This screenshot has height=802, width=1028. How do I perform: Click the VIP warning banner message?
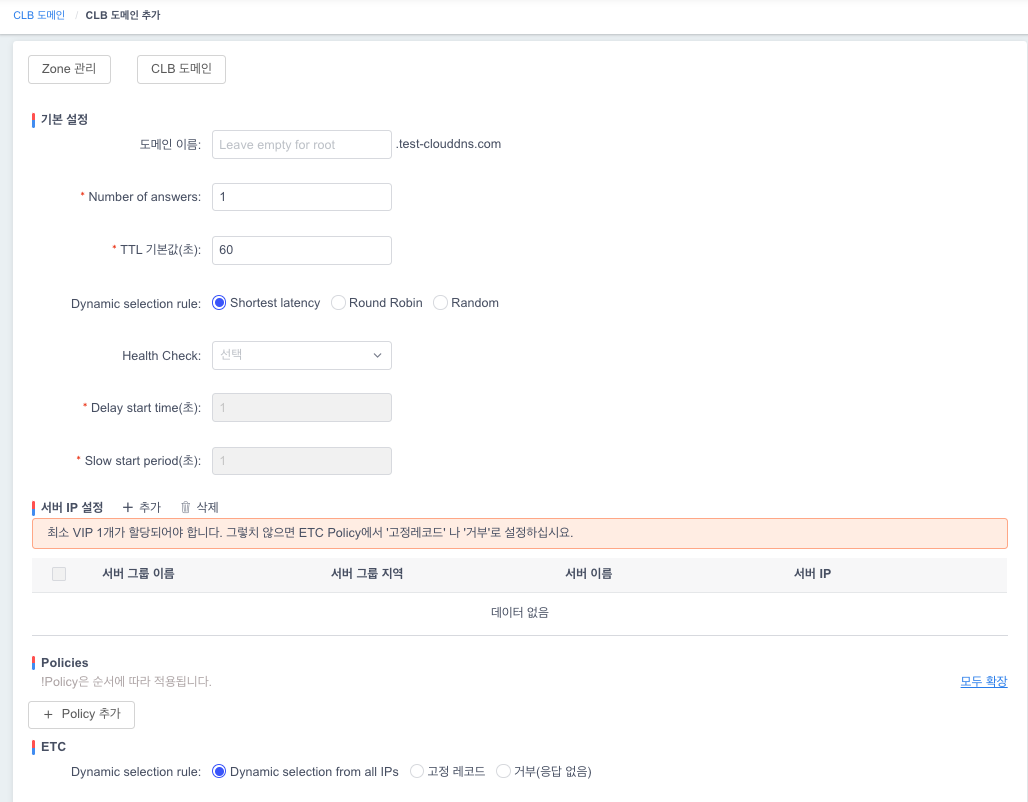520,533
